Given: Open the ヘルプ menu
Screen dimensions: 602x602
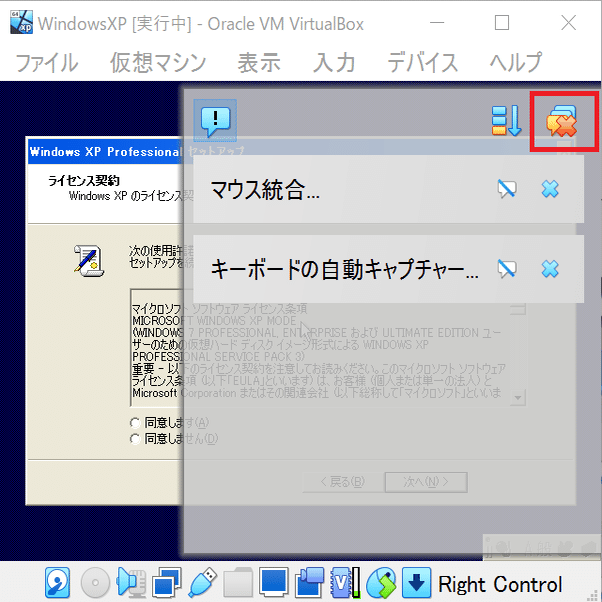Looking at the screenshot, I should pos(516,63).
